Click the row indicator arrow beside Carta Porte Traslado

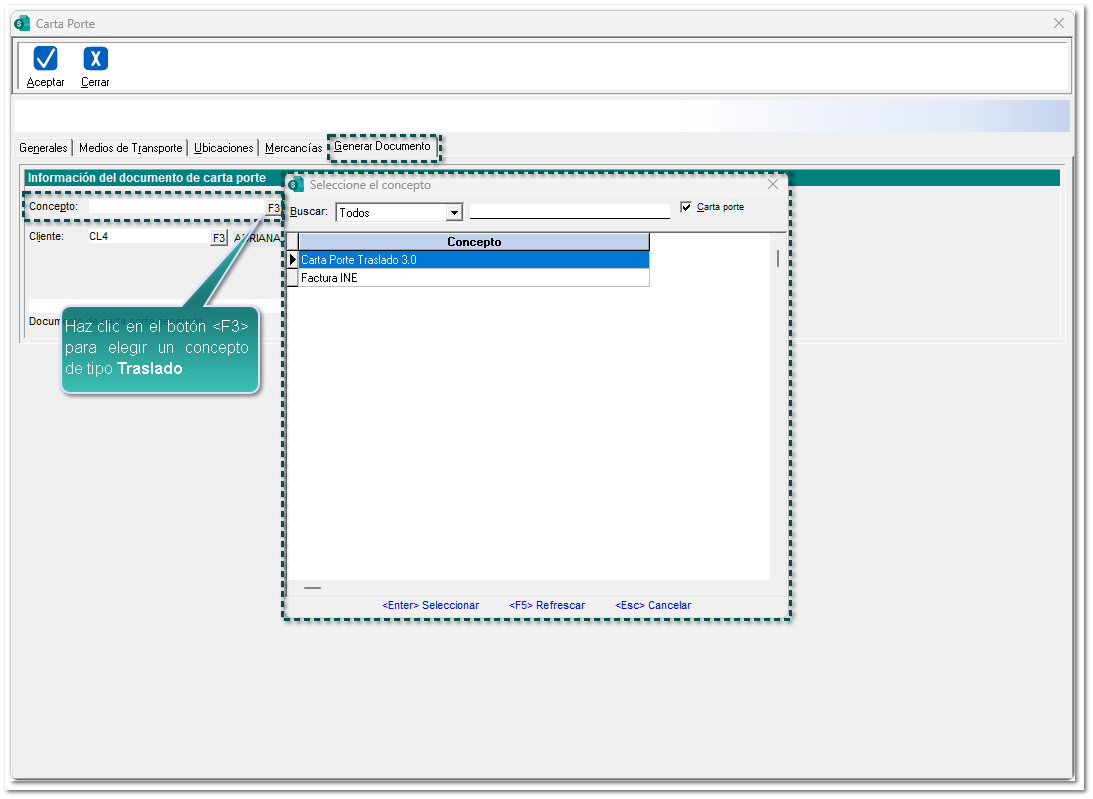tap(293, 260)
